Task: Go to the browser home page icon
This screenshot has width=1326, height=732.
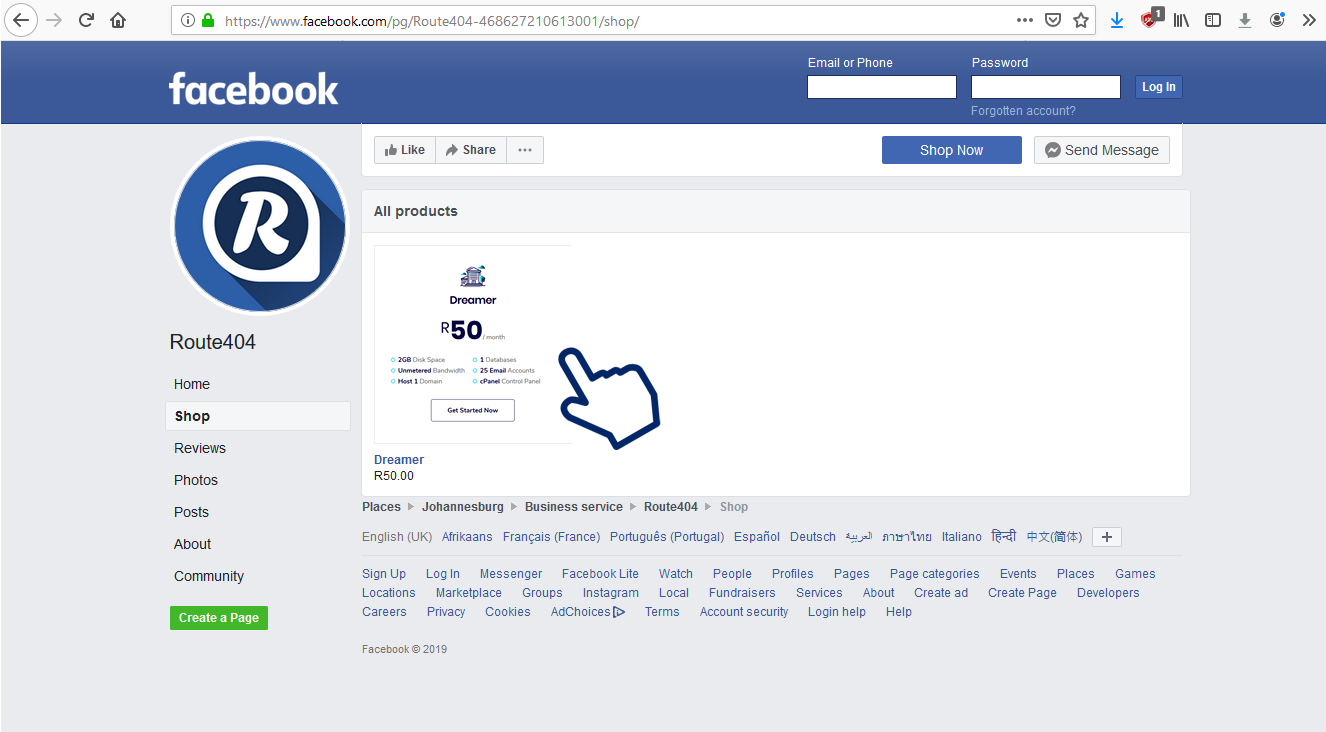Action: tap(118, 20)
